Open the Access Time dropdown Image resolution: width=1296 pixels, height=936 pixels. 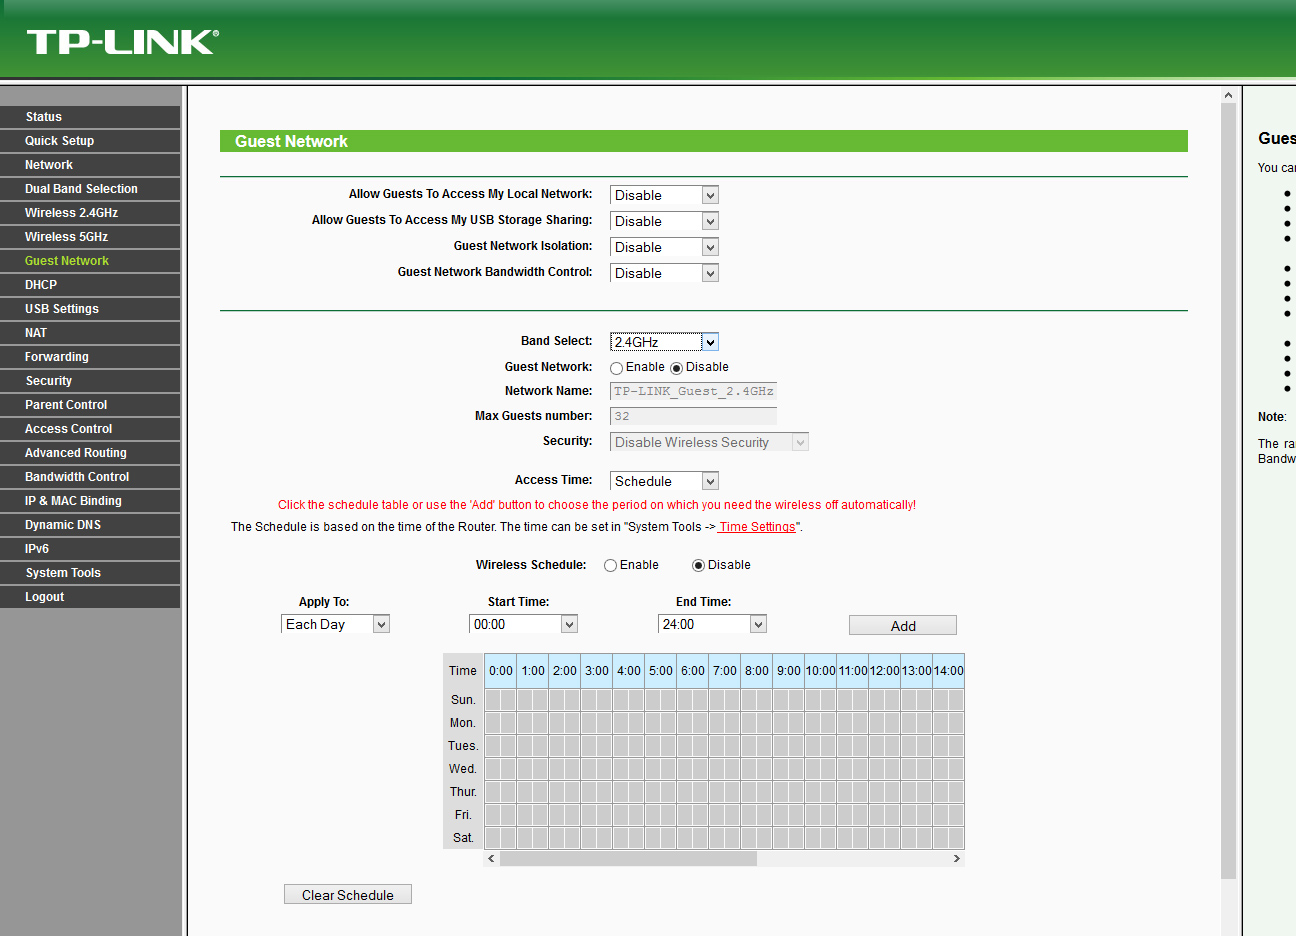point(664,481)
